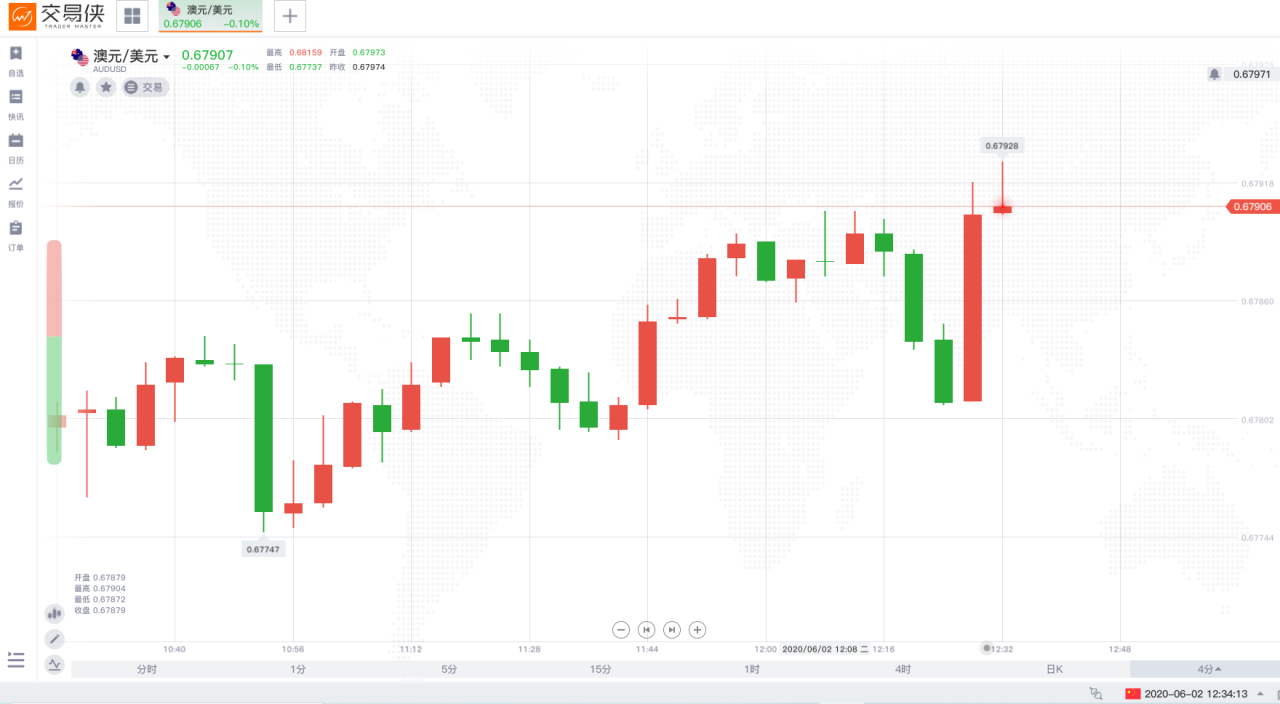The image size is (1280, 704).
Task: Open the indicator line tool icon
Action: tap(54, 663)
